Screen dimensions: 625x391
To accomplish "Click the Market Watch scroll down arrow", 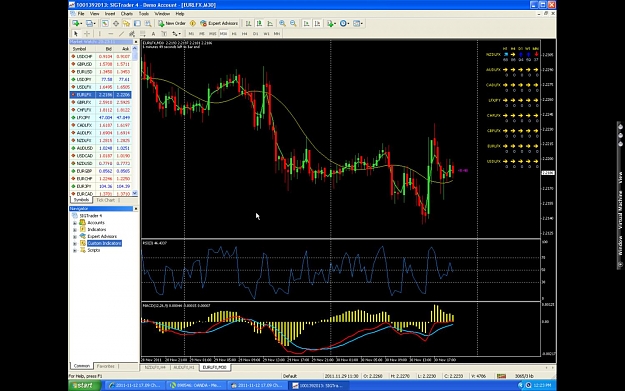I will tap(135, 193).
